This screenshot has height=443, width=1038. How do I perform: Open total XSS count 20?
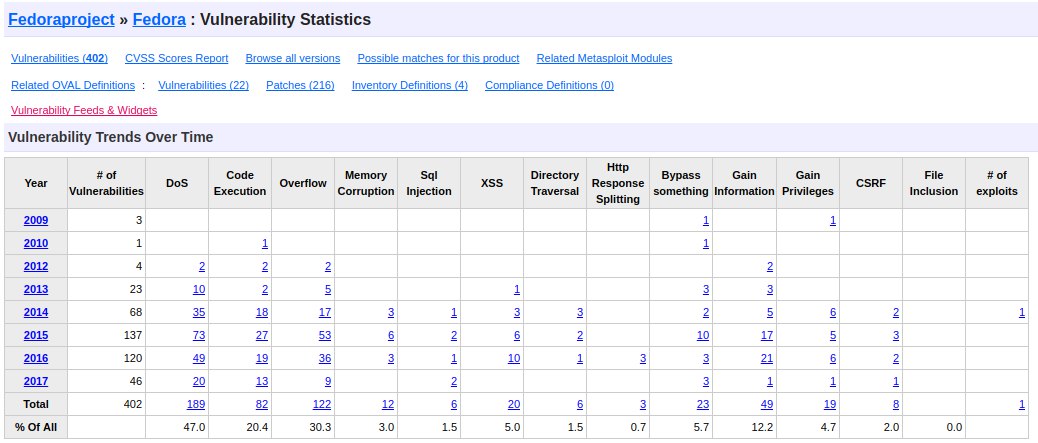coord(514,404)
